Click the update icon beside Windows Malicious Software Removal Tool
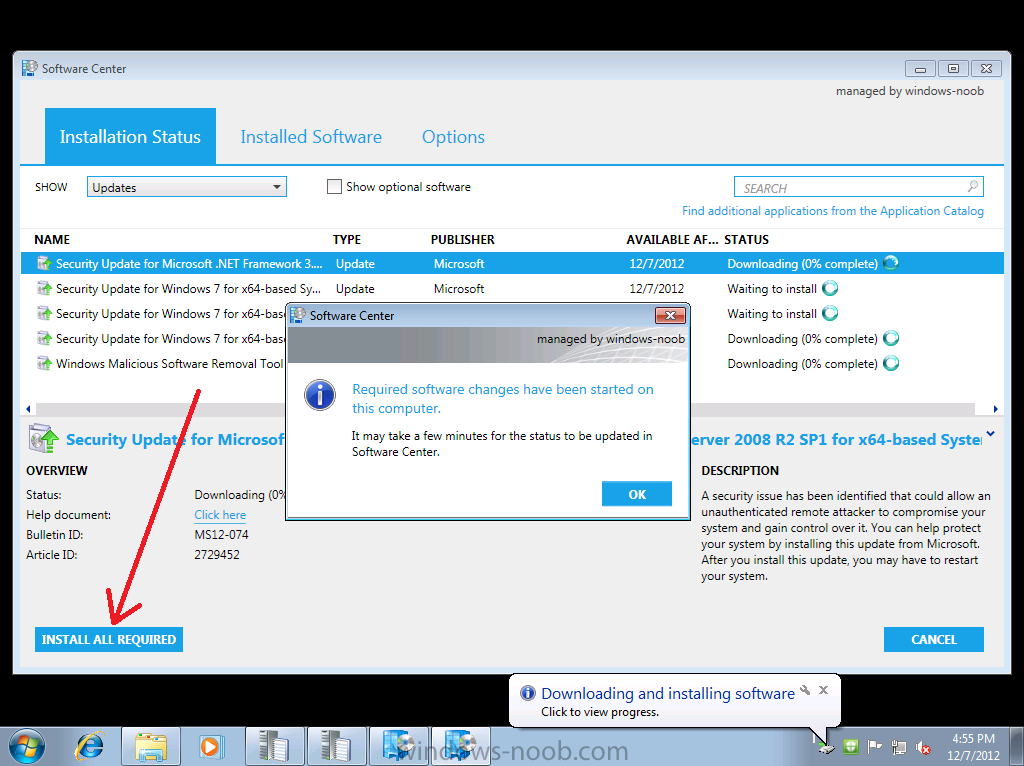Screen dimensions: 1024x766 pyautogui.click(x=44, y=363)
